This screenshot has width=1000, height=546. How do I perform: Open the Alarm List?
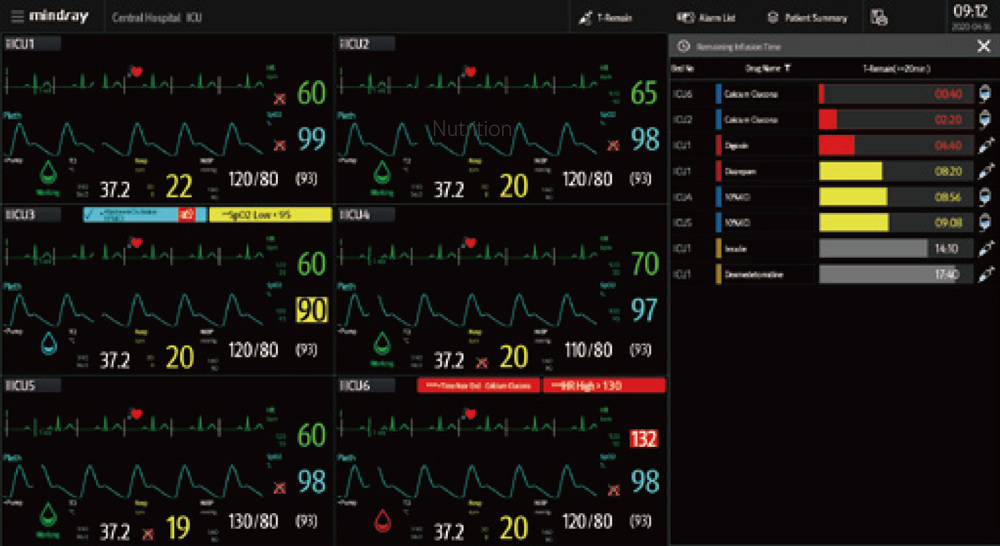pos(706,17)
